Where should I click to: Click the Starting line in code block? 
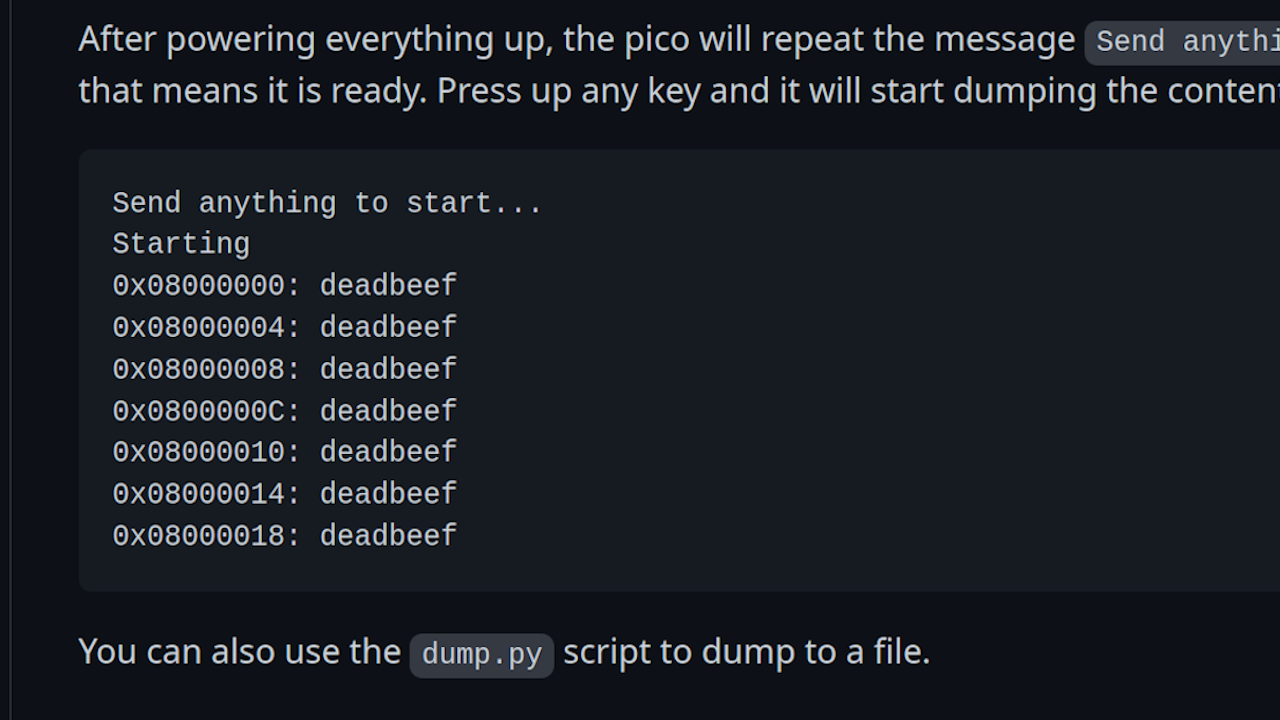click(x=181, y=244)
